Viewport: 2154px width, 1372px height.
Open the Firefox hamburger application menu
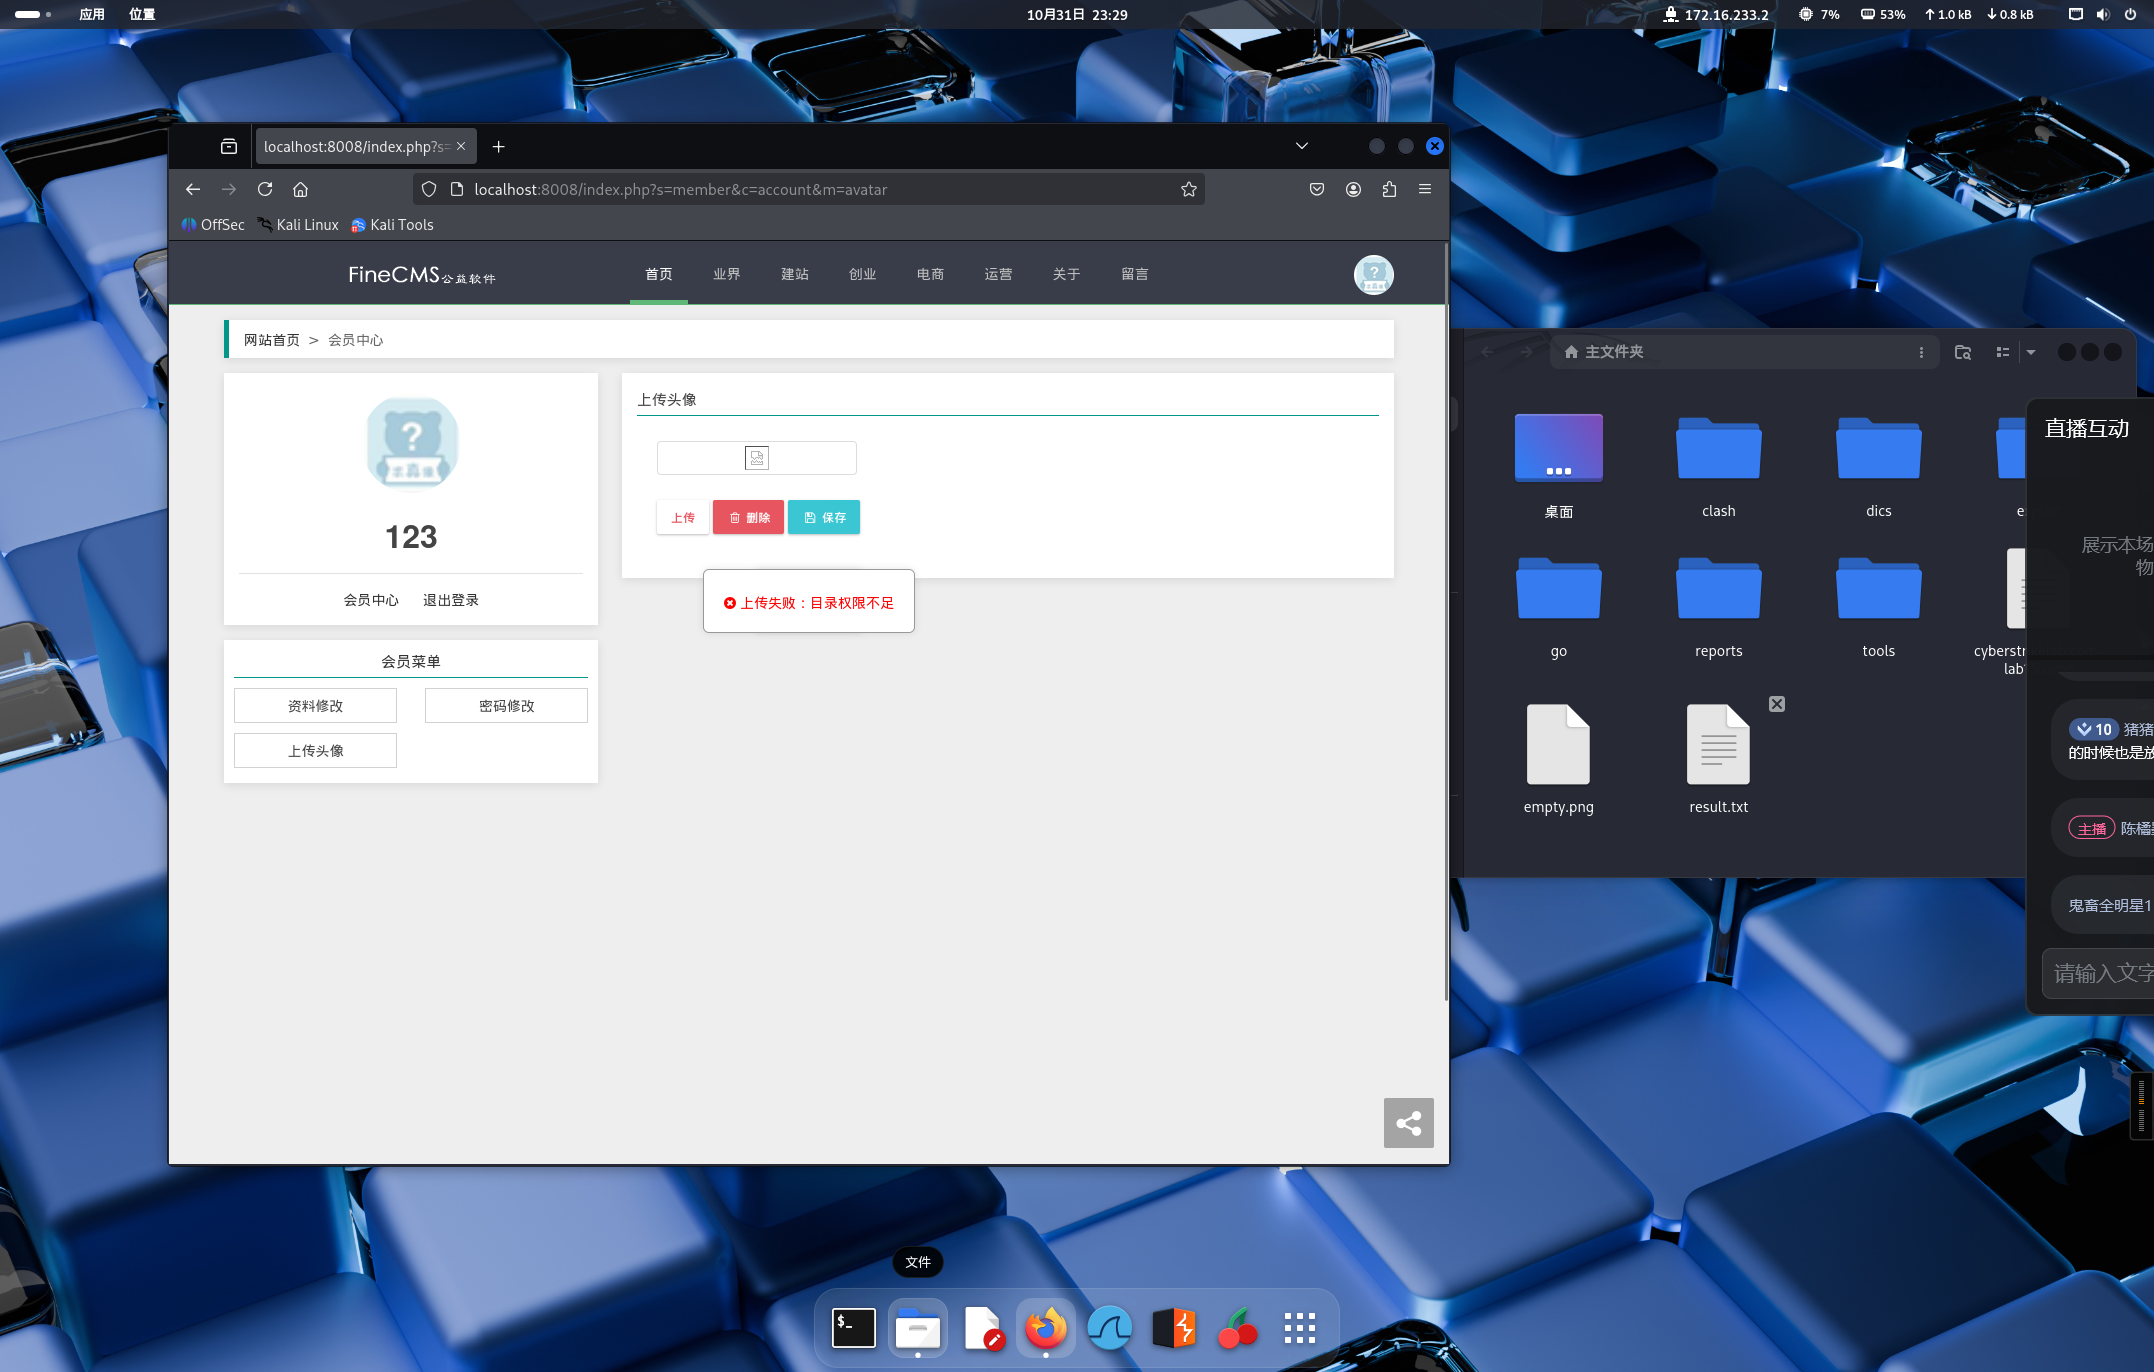point(1425,189)
